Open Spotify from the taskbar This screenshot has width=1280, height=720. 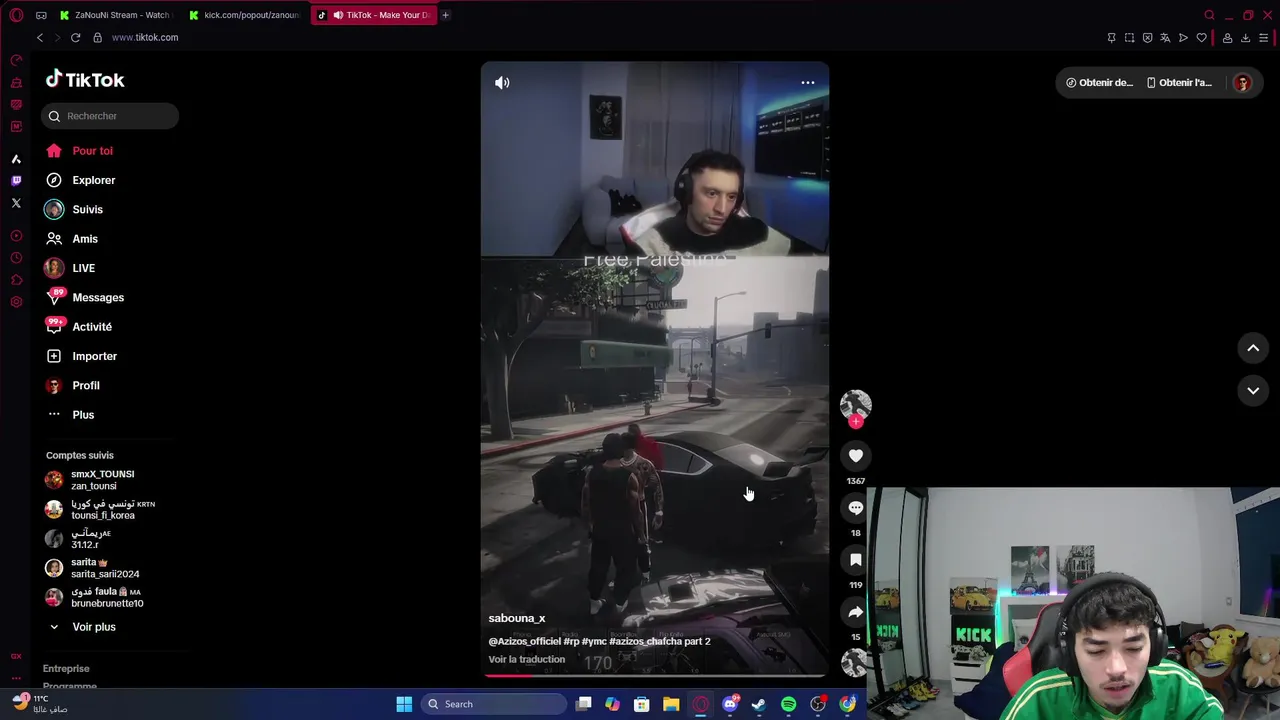click(788, 704)
